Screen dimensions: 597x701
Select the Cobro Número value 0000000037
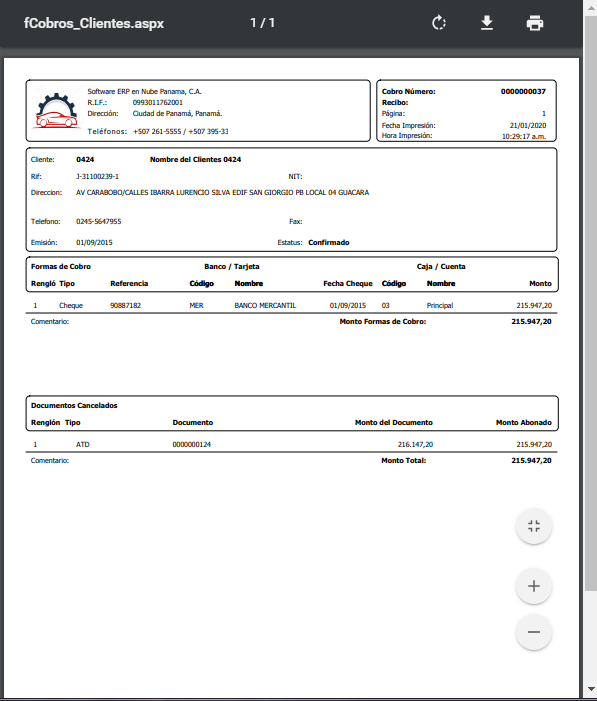(523, 92)
